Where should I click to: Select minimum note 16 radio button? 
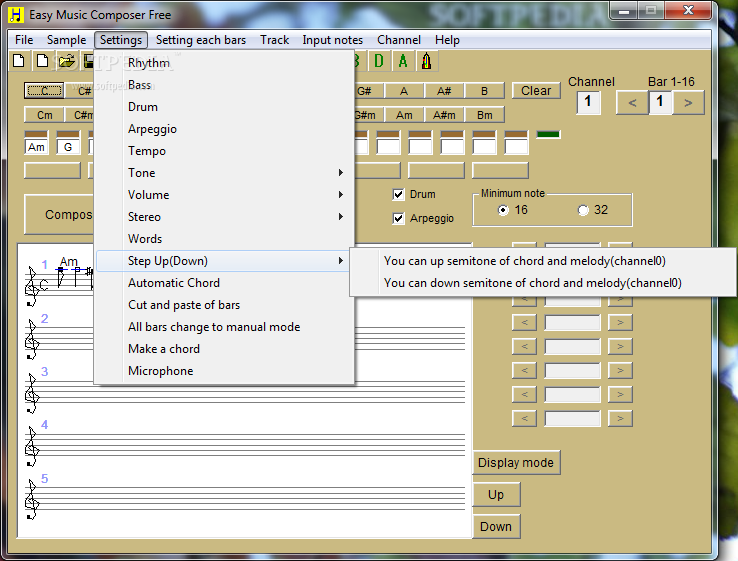point(503,210)
